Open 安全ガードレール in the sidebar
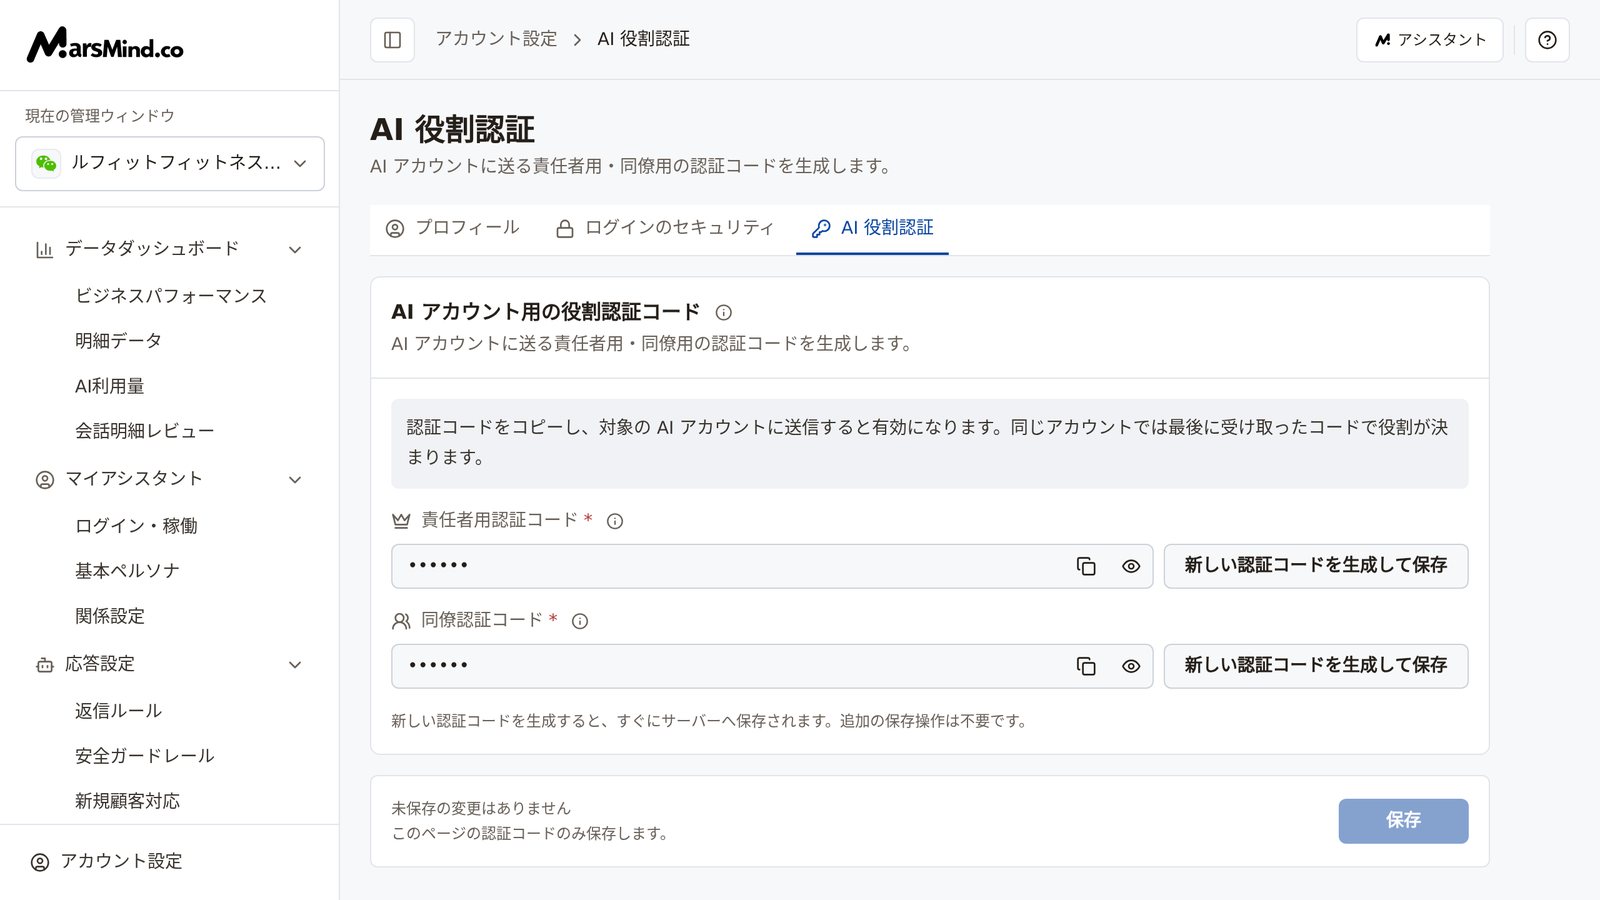This screenshot has width=1600, height=900. pos(145,756)
